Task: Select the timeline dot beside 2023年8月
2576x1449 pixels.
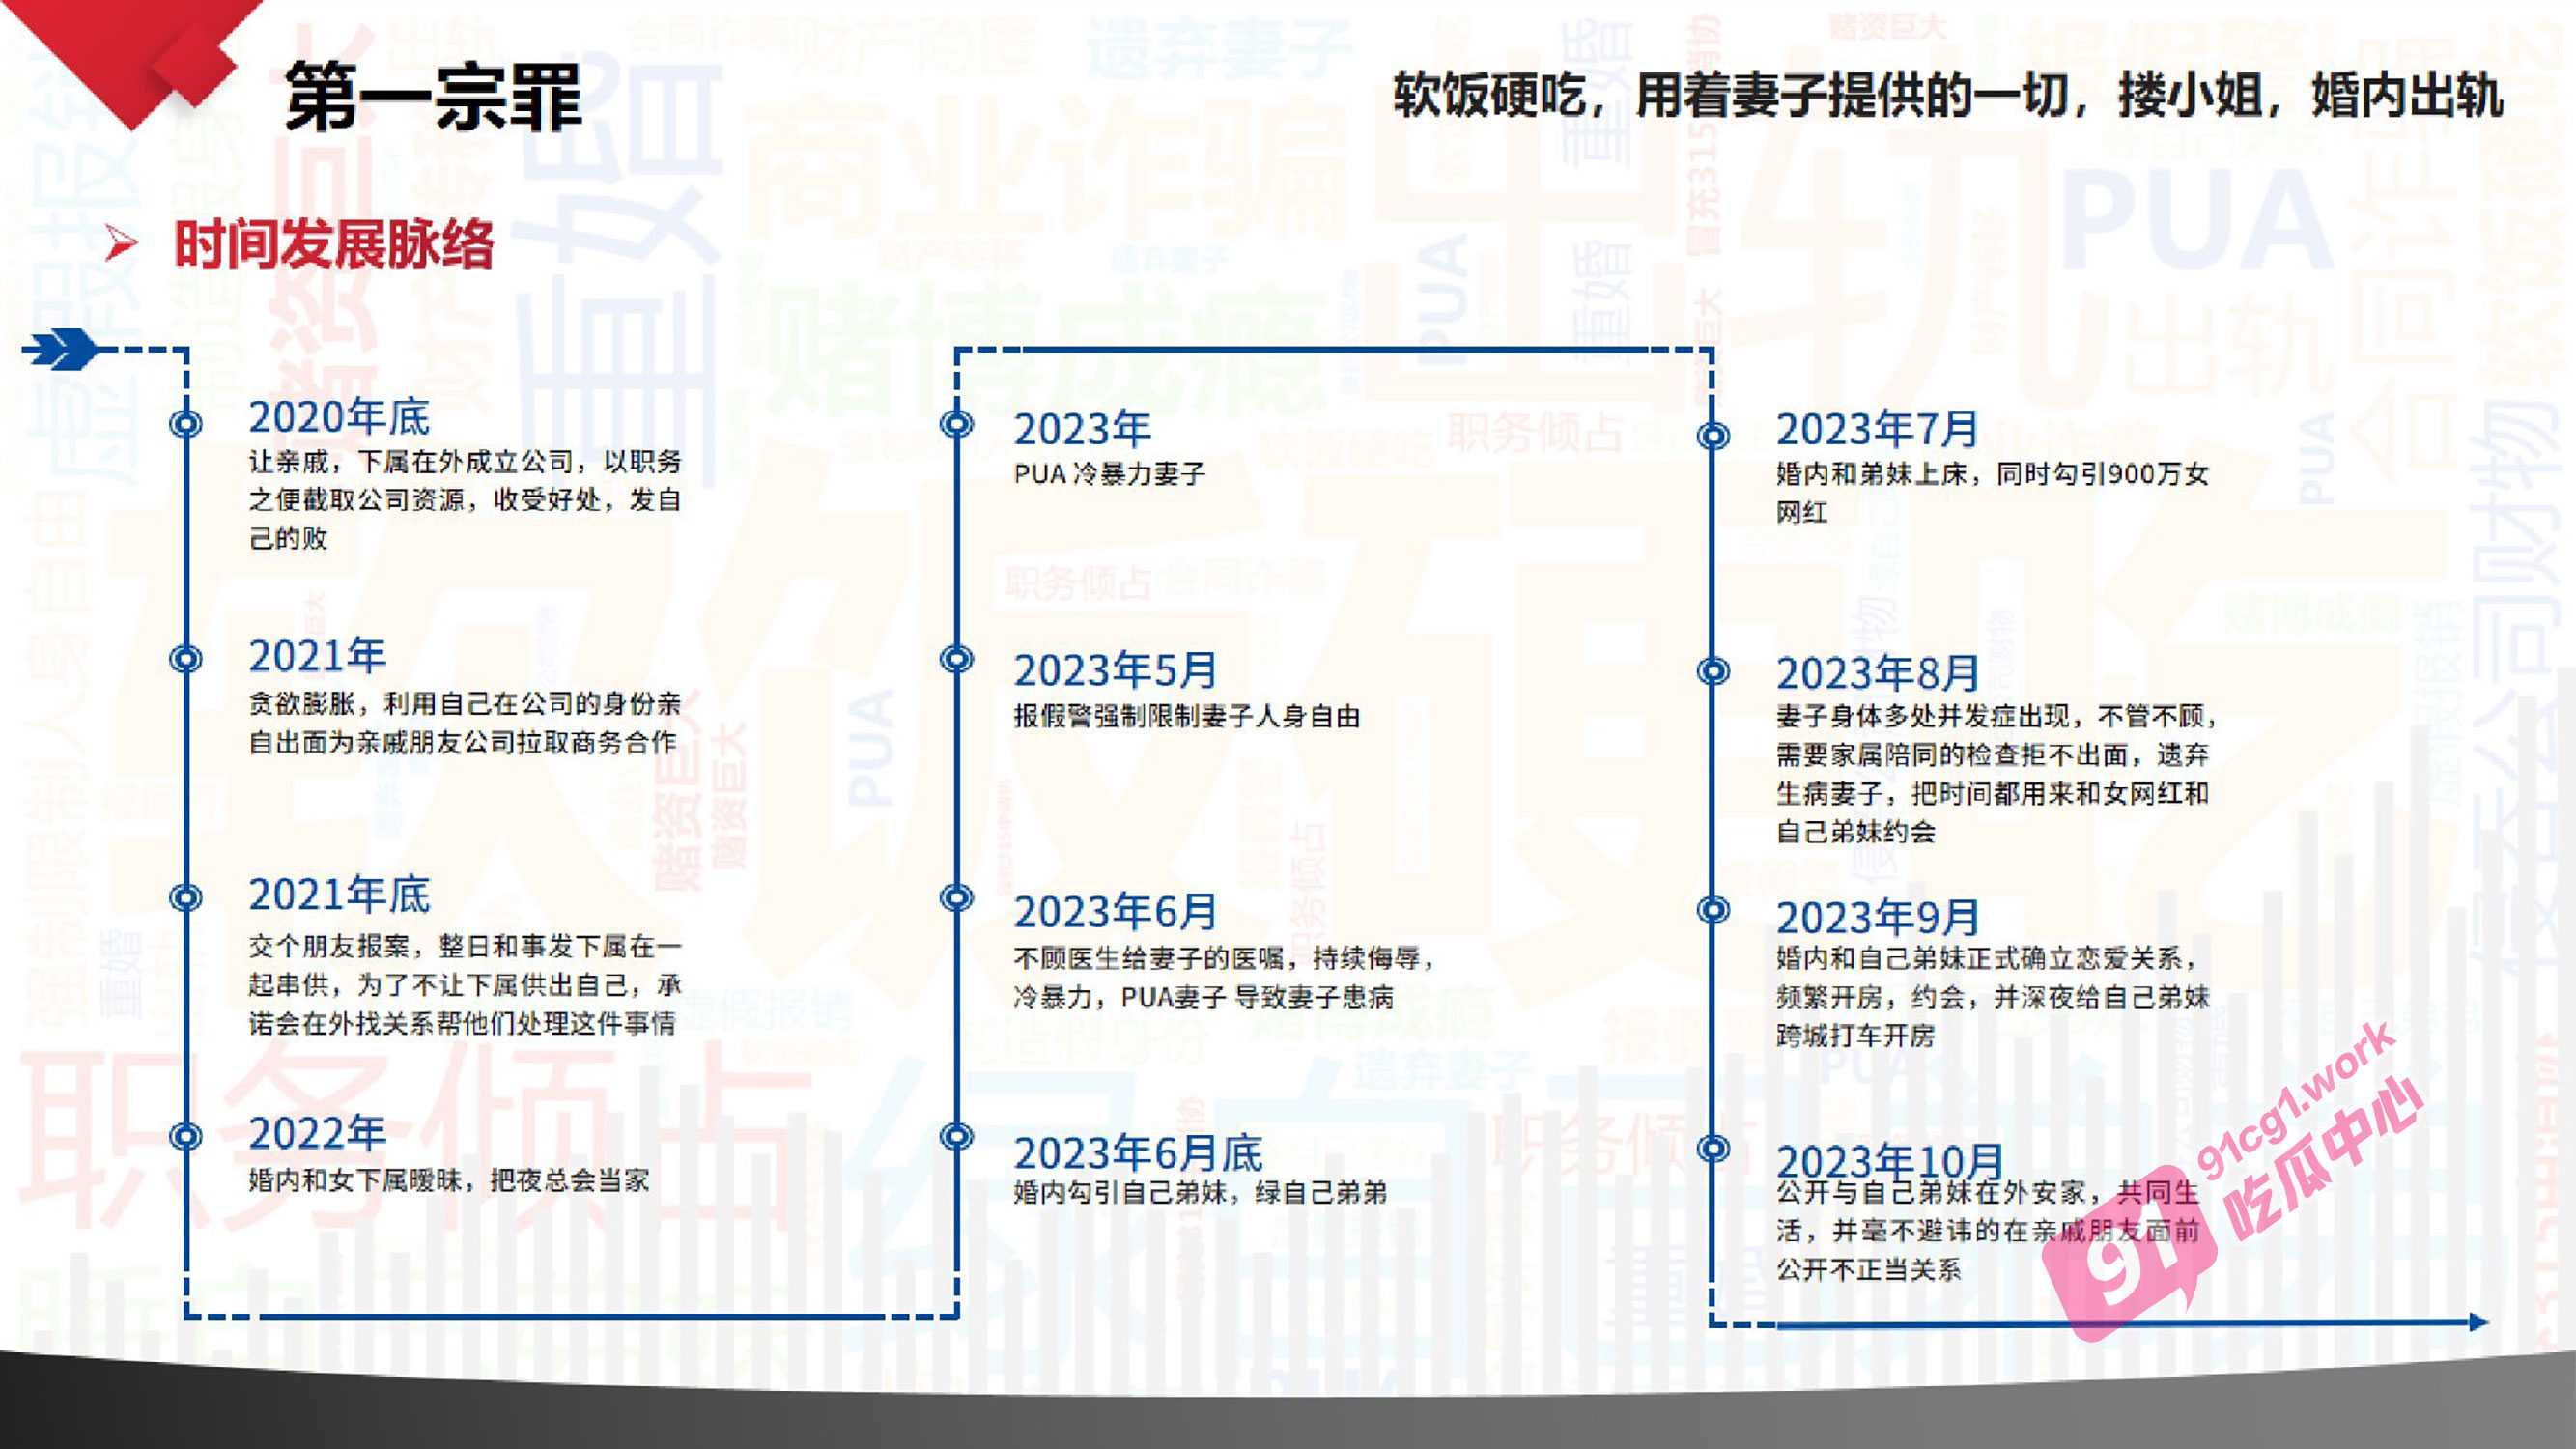Action: click(1714, 671)
